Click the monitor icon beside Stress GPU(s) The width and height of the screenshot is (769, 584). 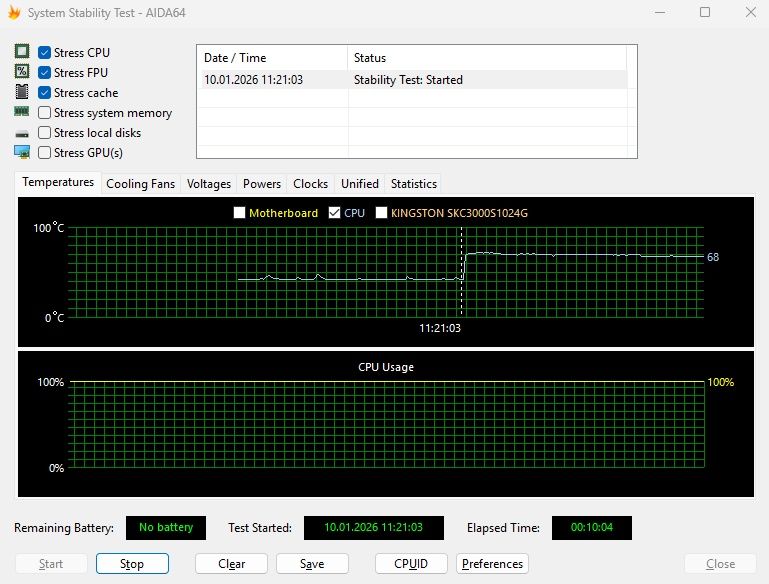[22, 152]
